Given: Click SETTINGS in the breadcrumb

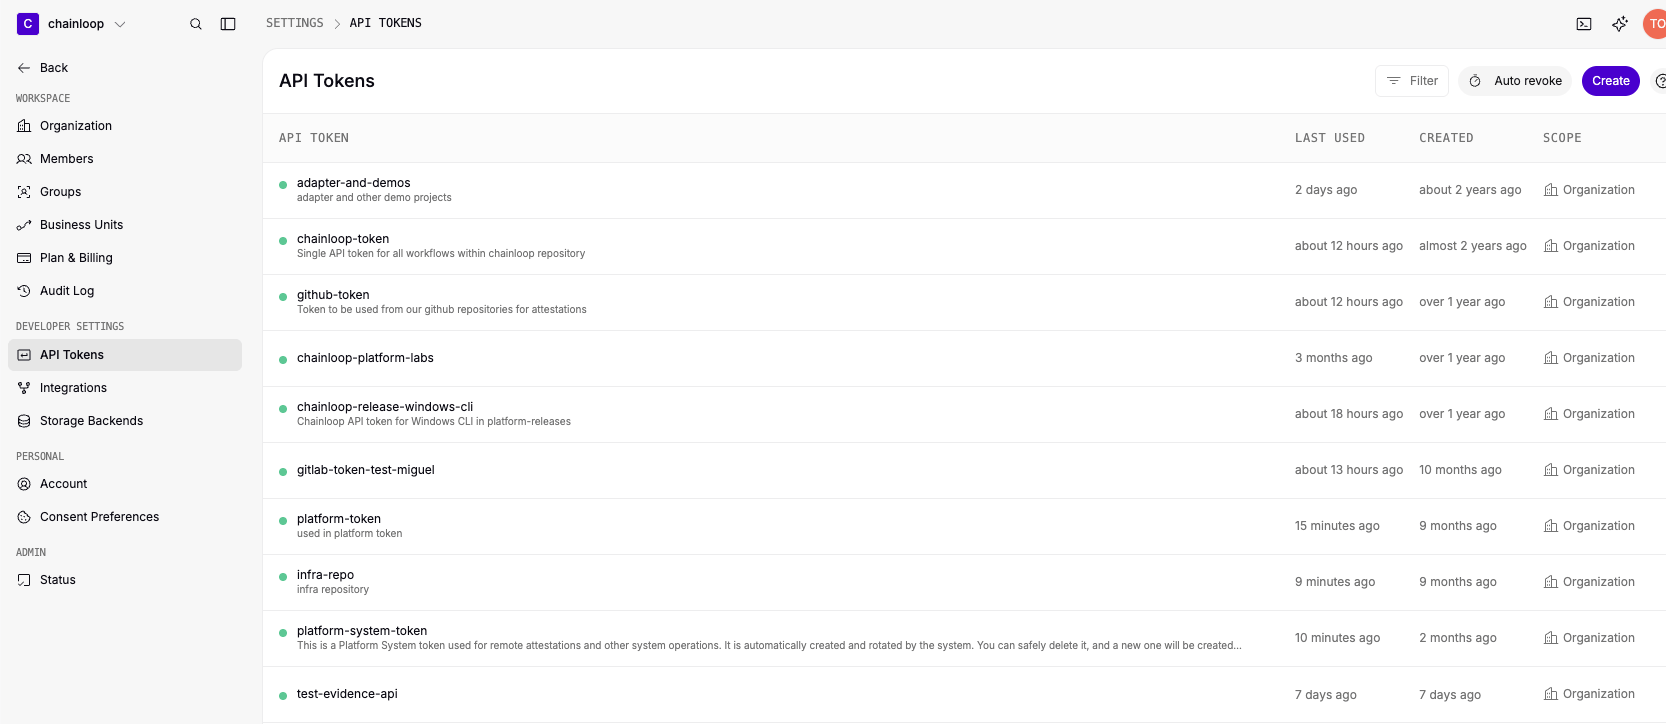Looking at the screenshot, I should [x=295, y=23].
